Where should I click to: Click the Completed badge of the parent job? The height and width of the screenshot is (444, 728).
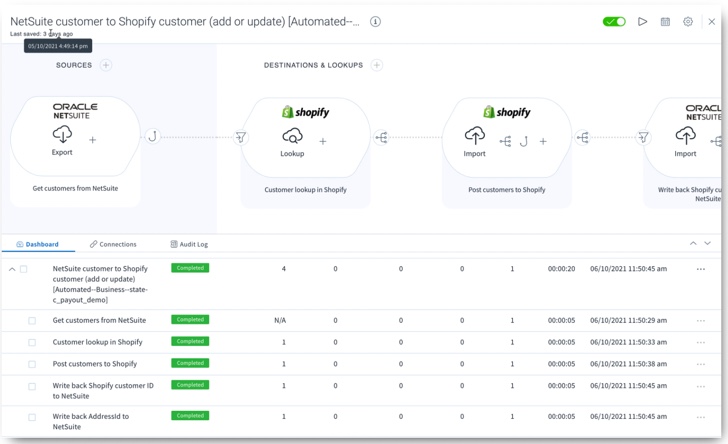pos(190,268)
